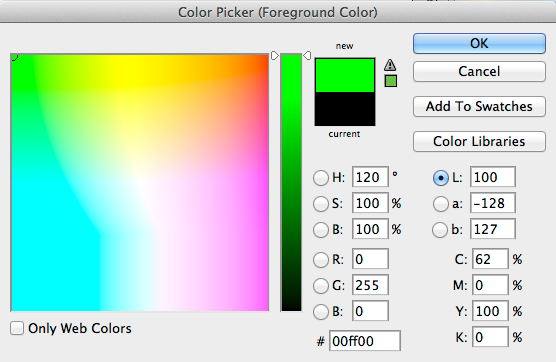Click the Lab b field showing 127
The image size is (556, 362).
click(x=493, y=229)
